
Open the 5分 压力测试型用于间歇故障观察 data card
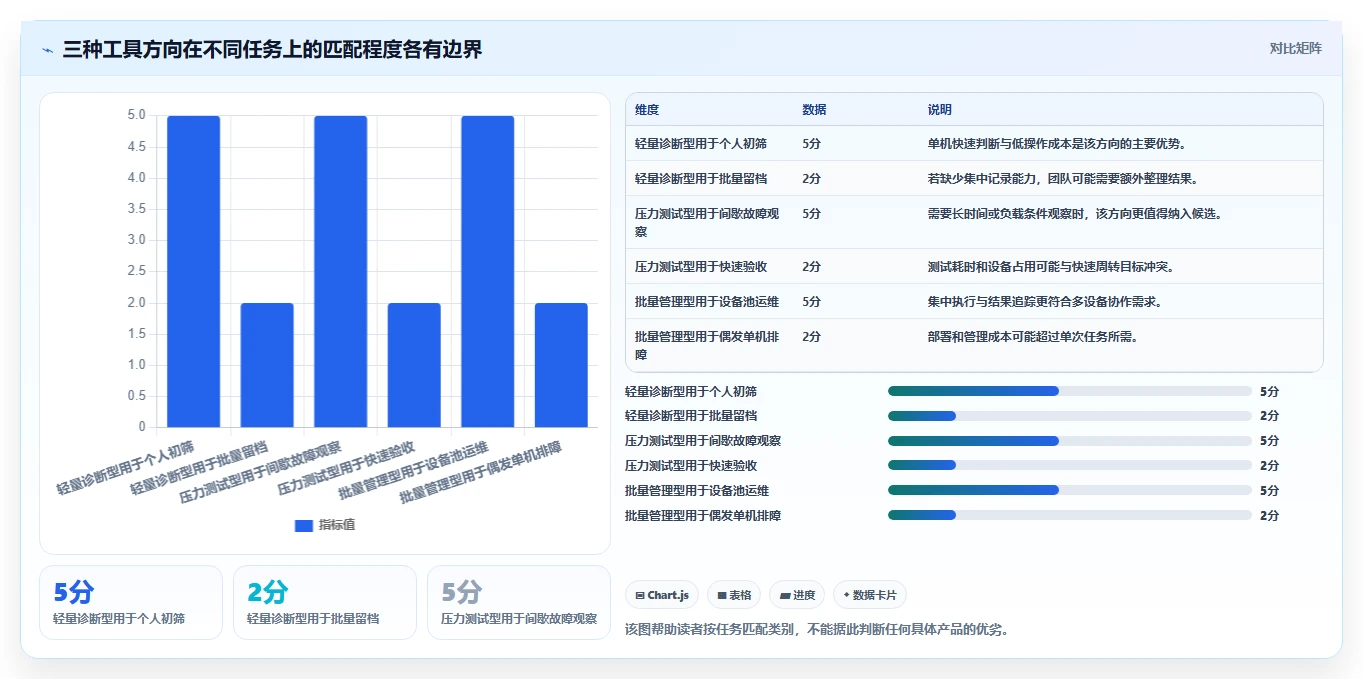tap(519, 602)
